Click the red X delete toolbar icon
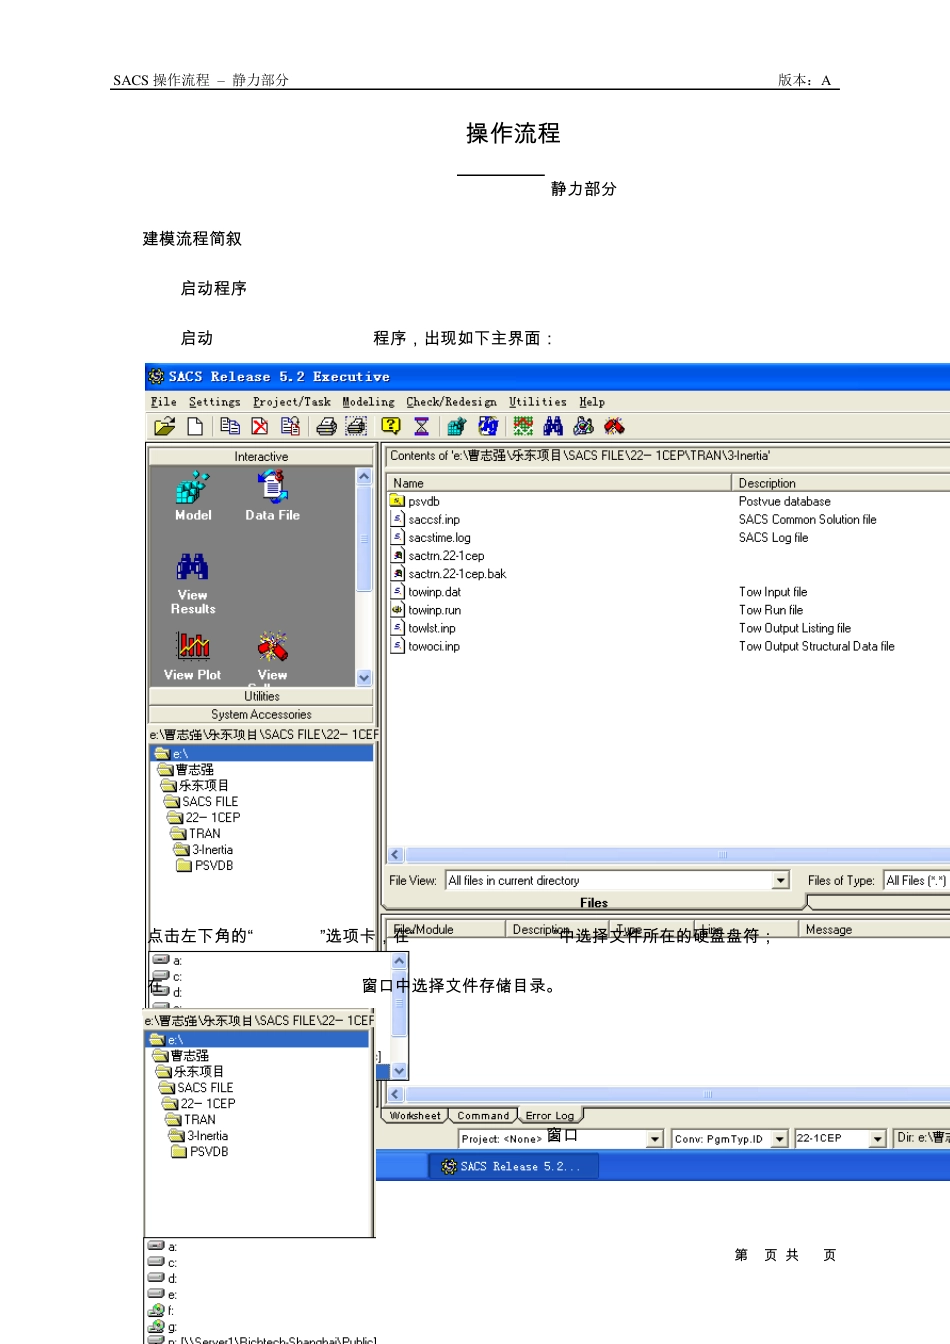The image size is (950, 1344). pyautogui.click(x=260, y=427)
